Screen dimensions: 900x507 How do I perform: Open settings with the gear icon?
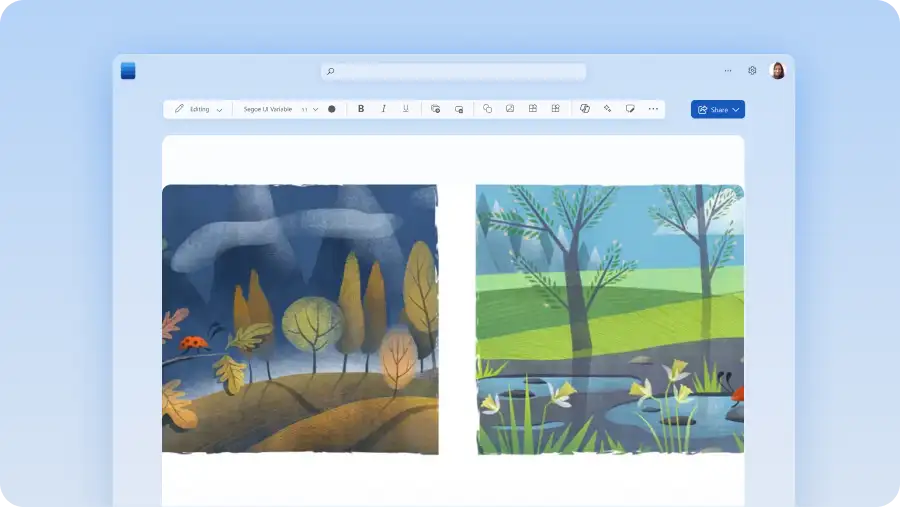752,71
